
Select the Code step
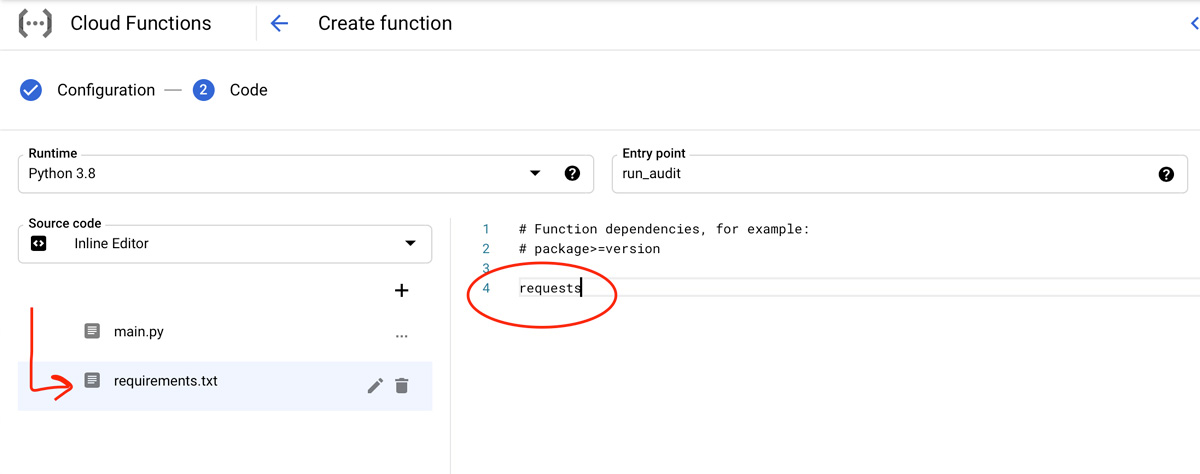click(248, 90)
